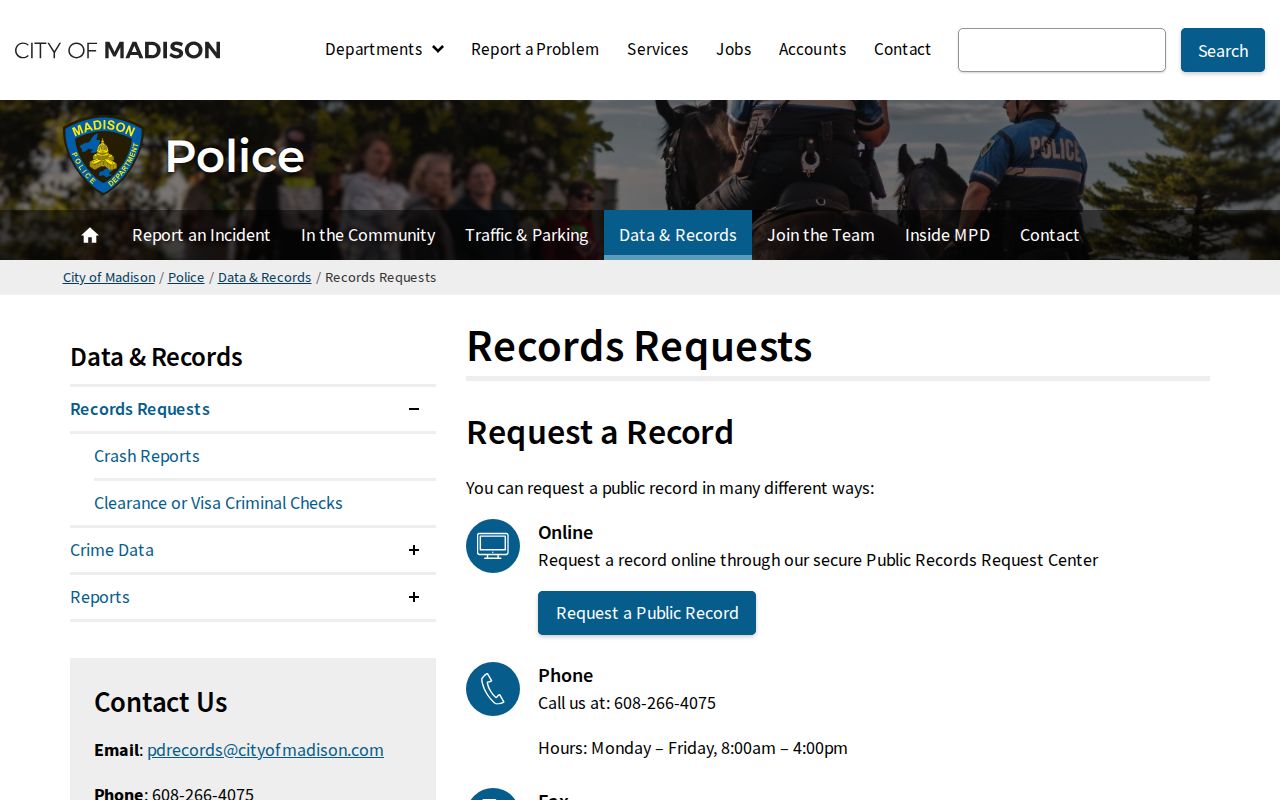This screenshot has width=1280, height=800.
Task: Open Report an Incident tab
Action: click(201, 235)
